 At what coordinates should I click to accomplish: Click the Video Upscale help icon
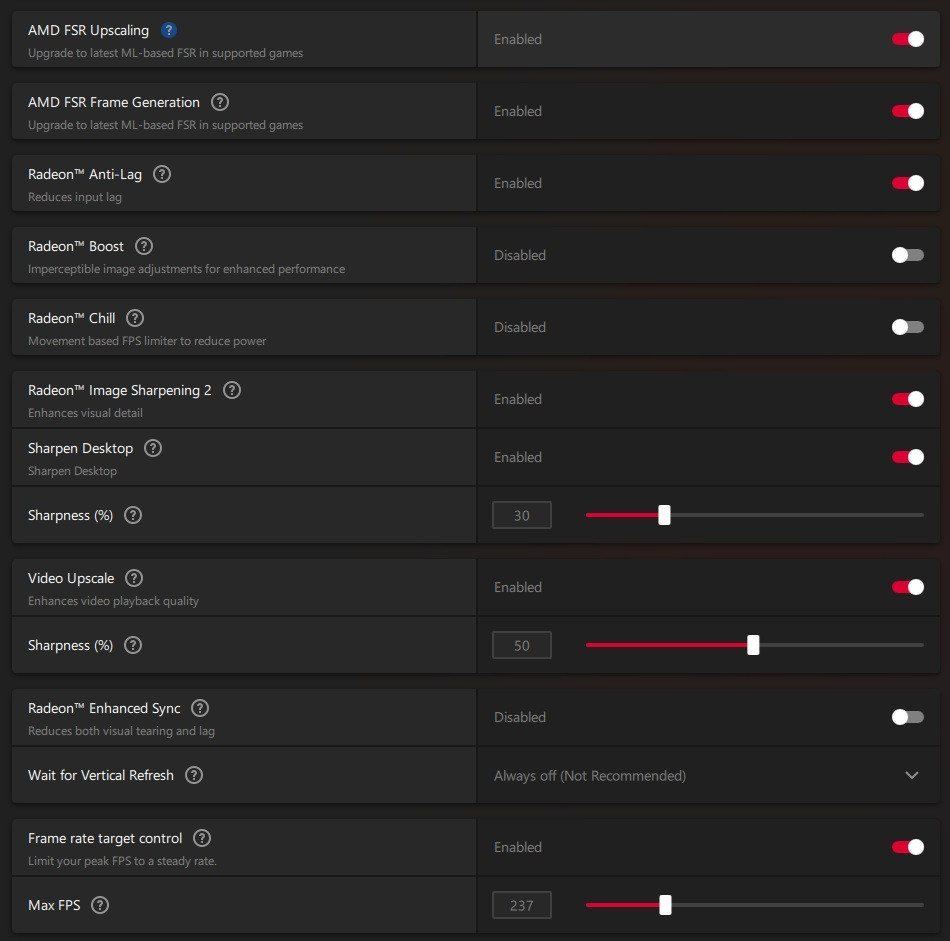134,578
